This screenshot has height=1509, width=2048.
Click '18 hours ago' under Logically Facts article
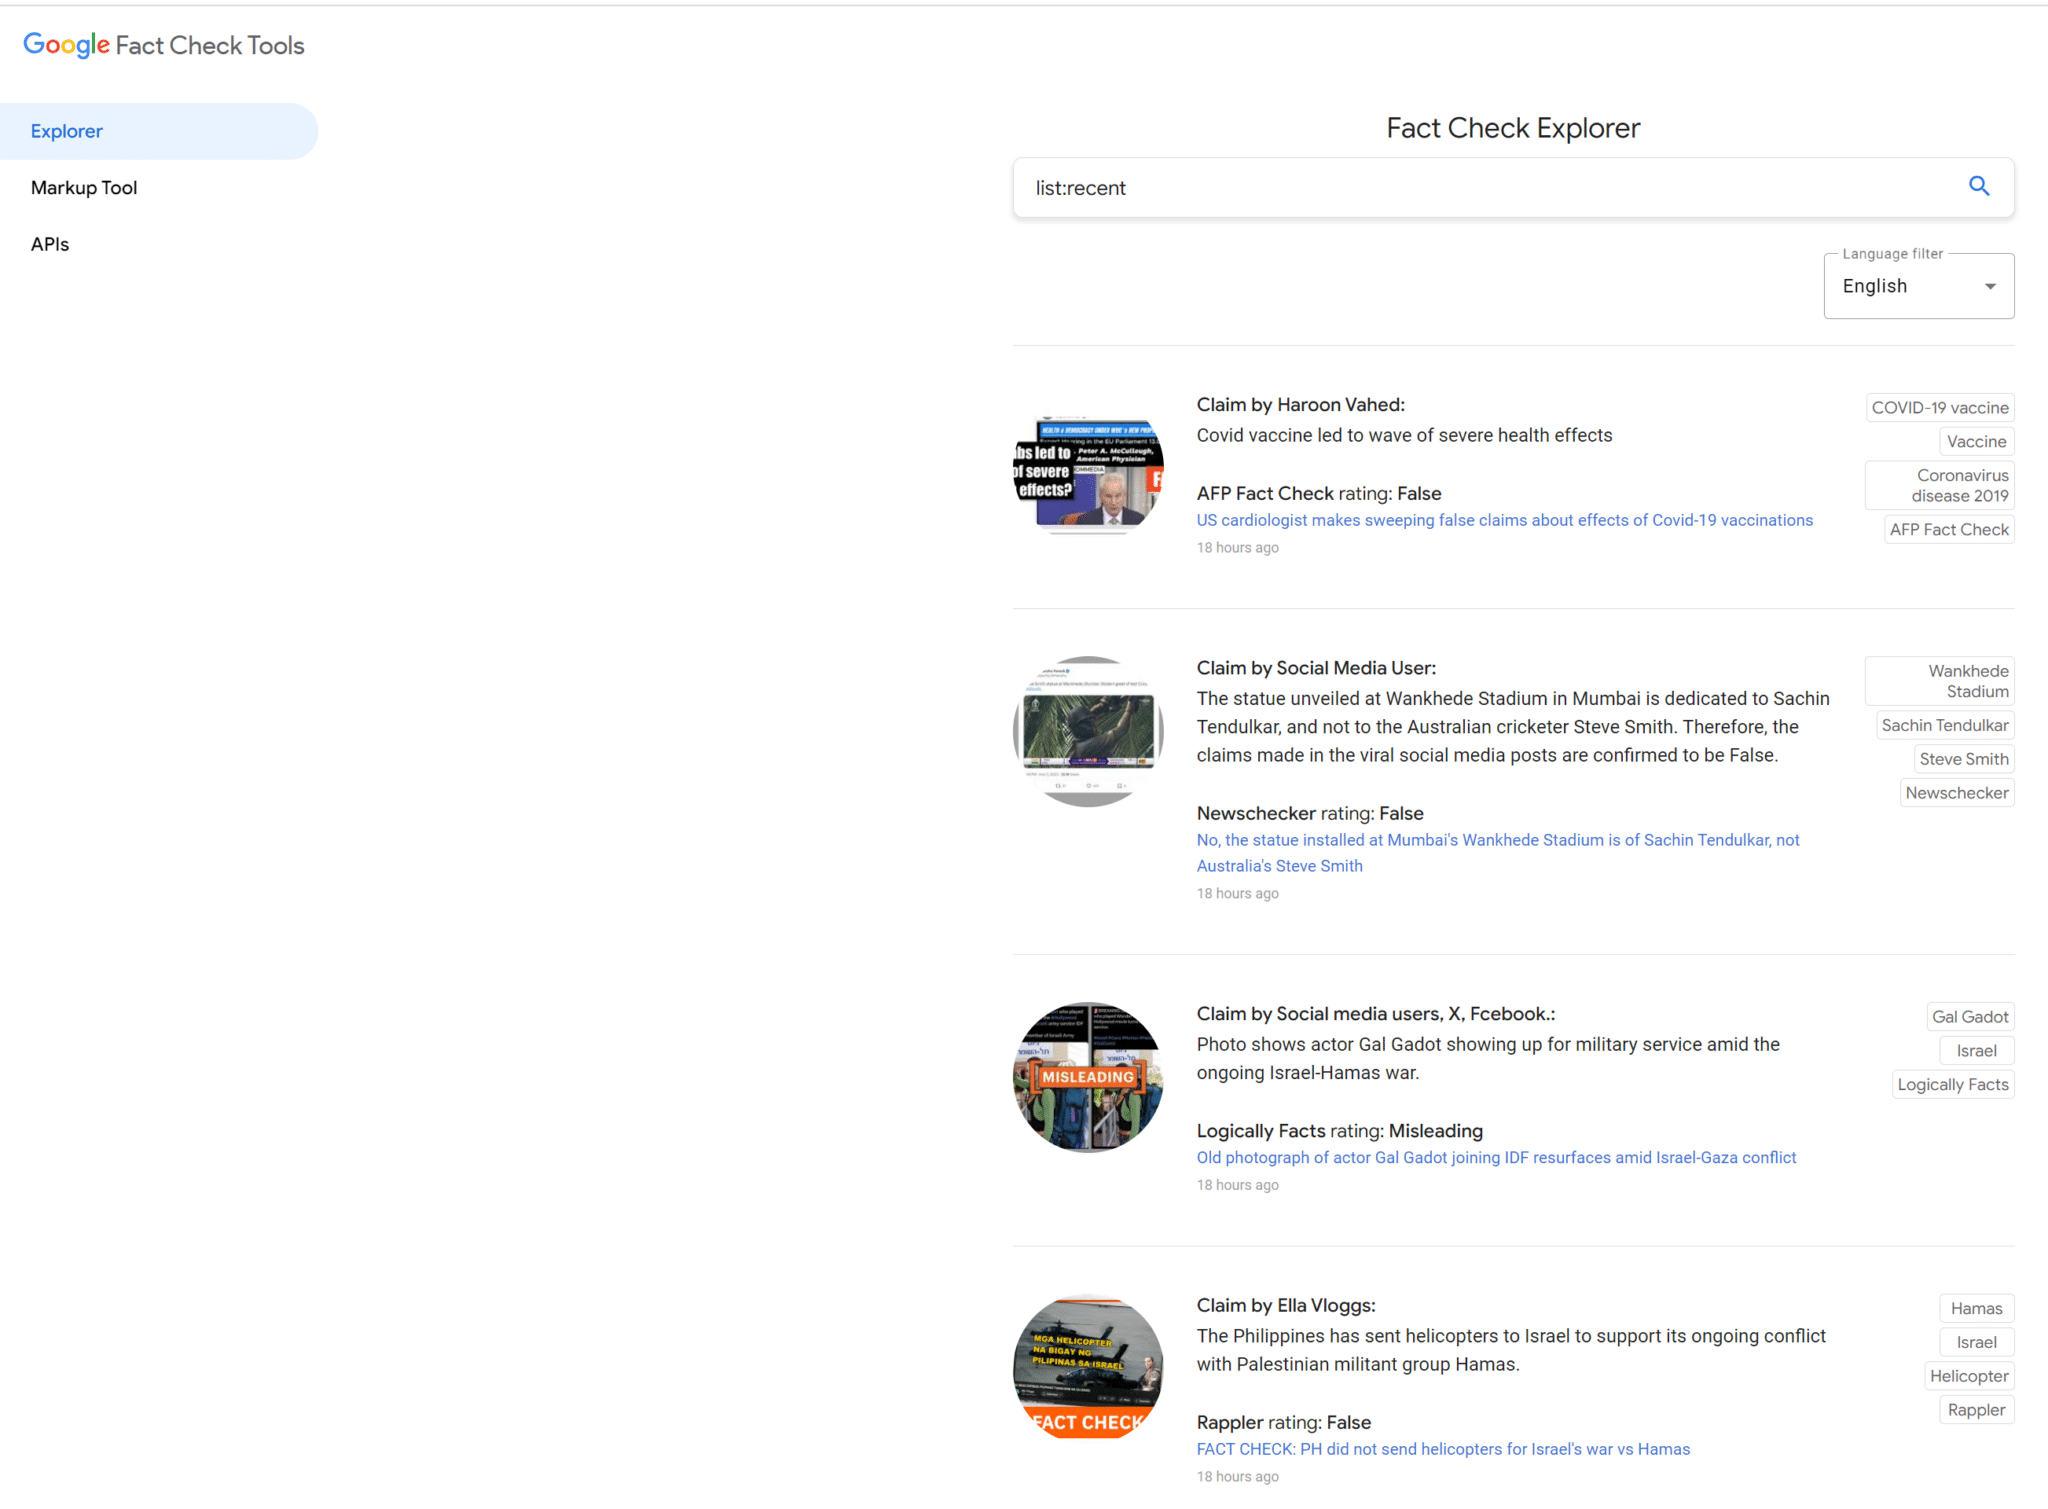[1238, 1185]
